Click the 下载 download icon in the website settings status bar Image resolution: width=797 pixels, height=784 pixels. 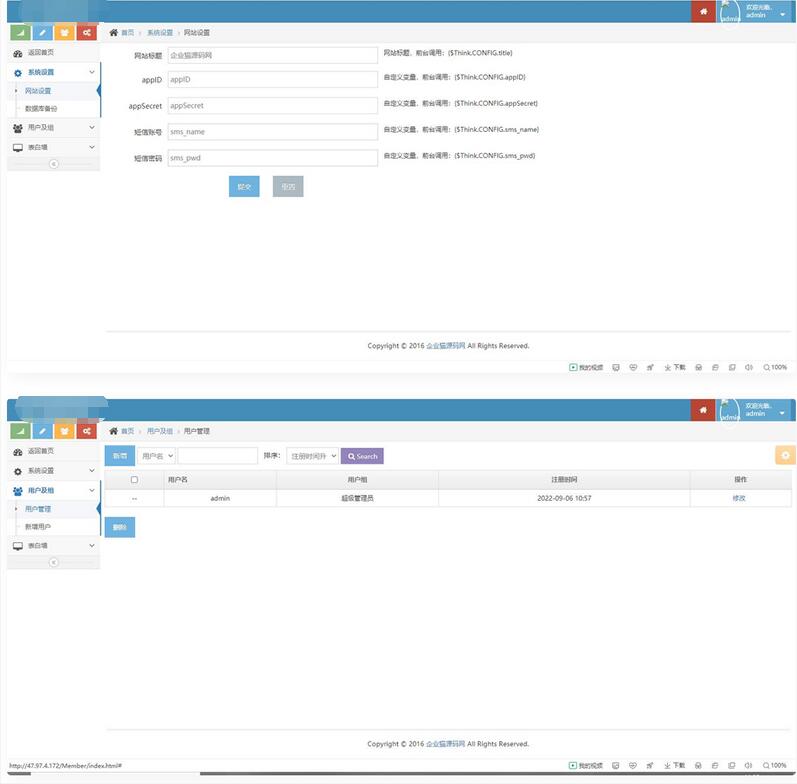pyautogui.click(x=675, y=367)
